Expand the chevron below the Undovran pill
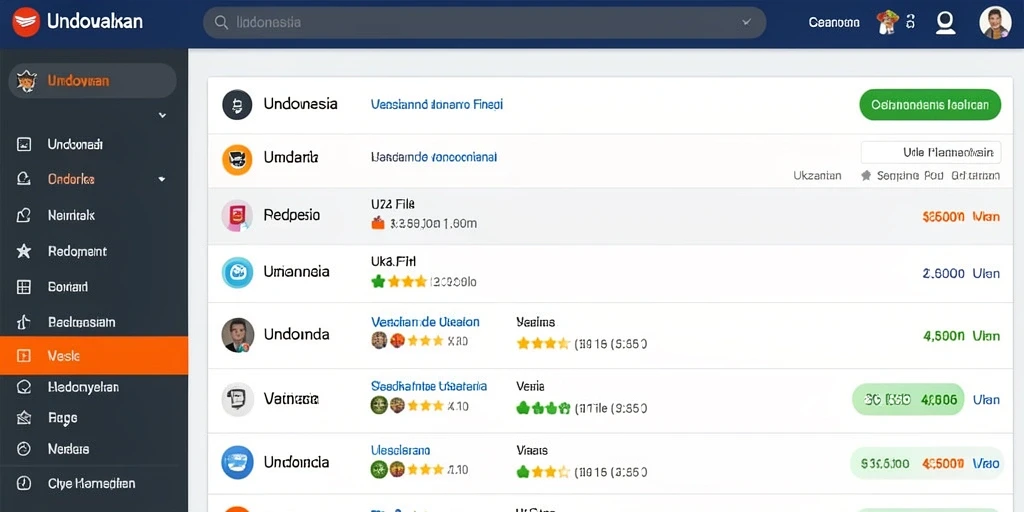Viewport: 1024px width, 512px height. click(162, 116)
